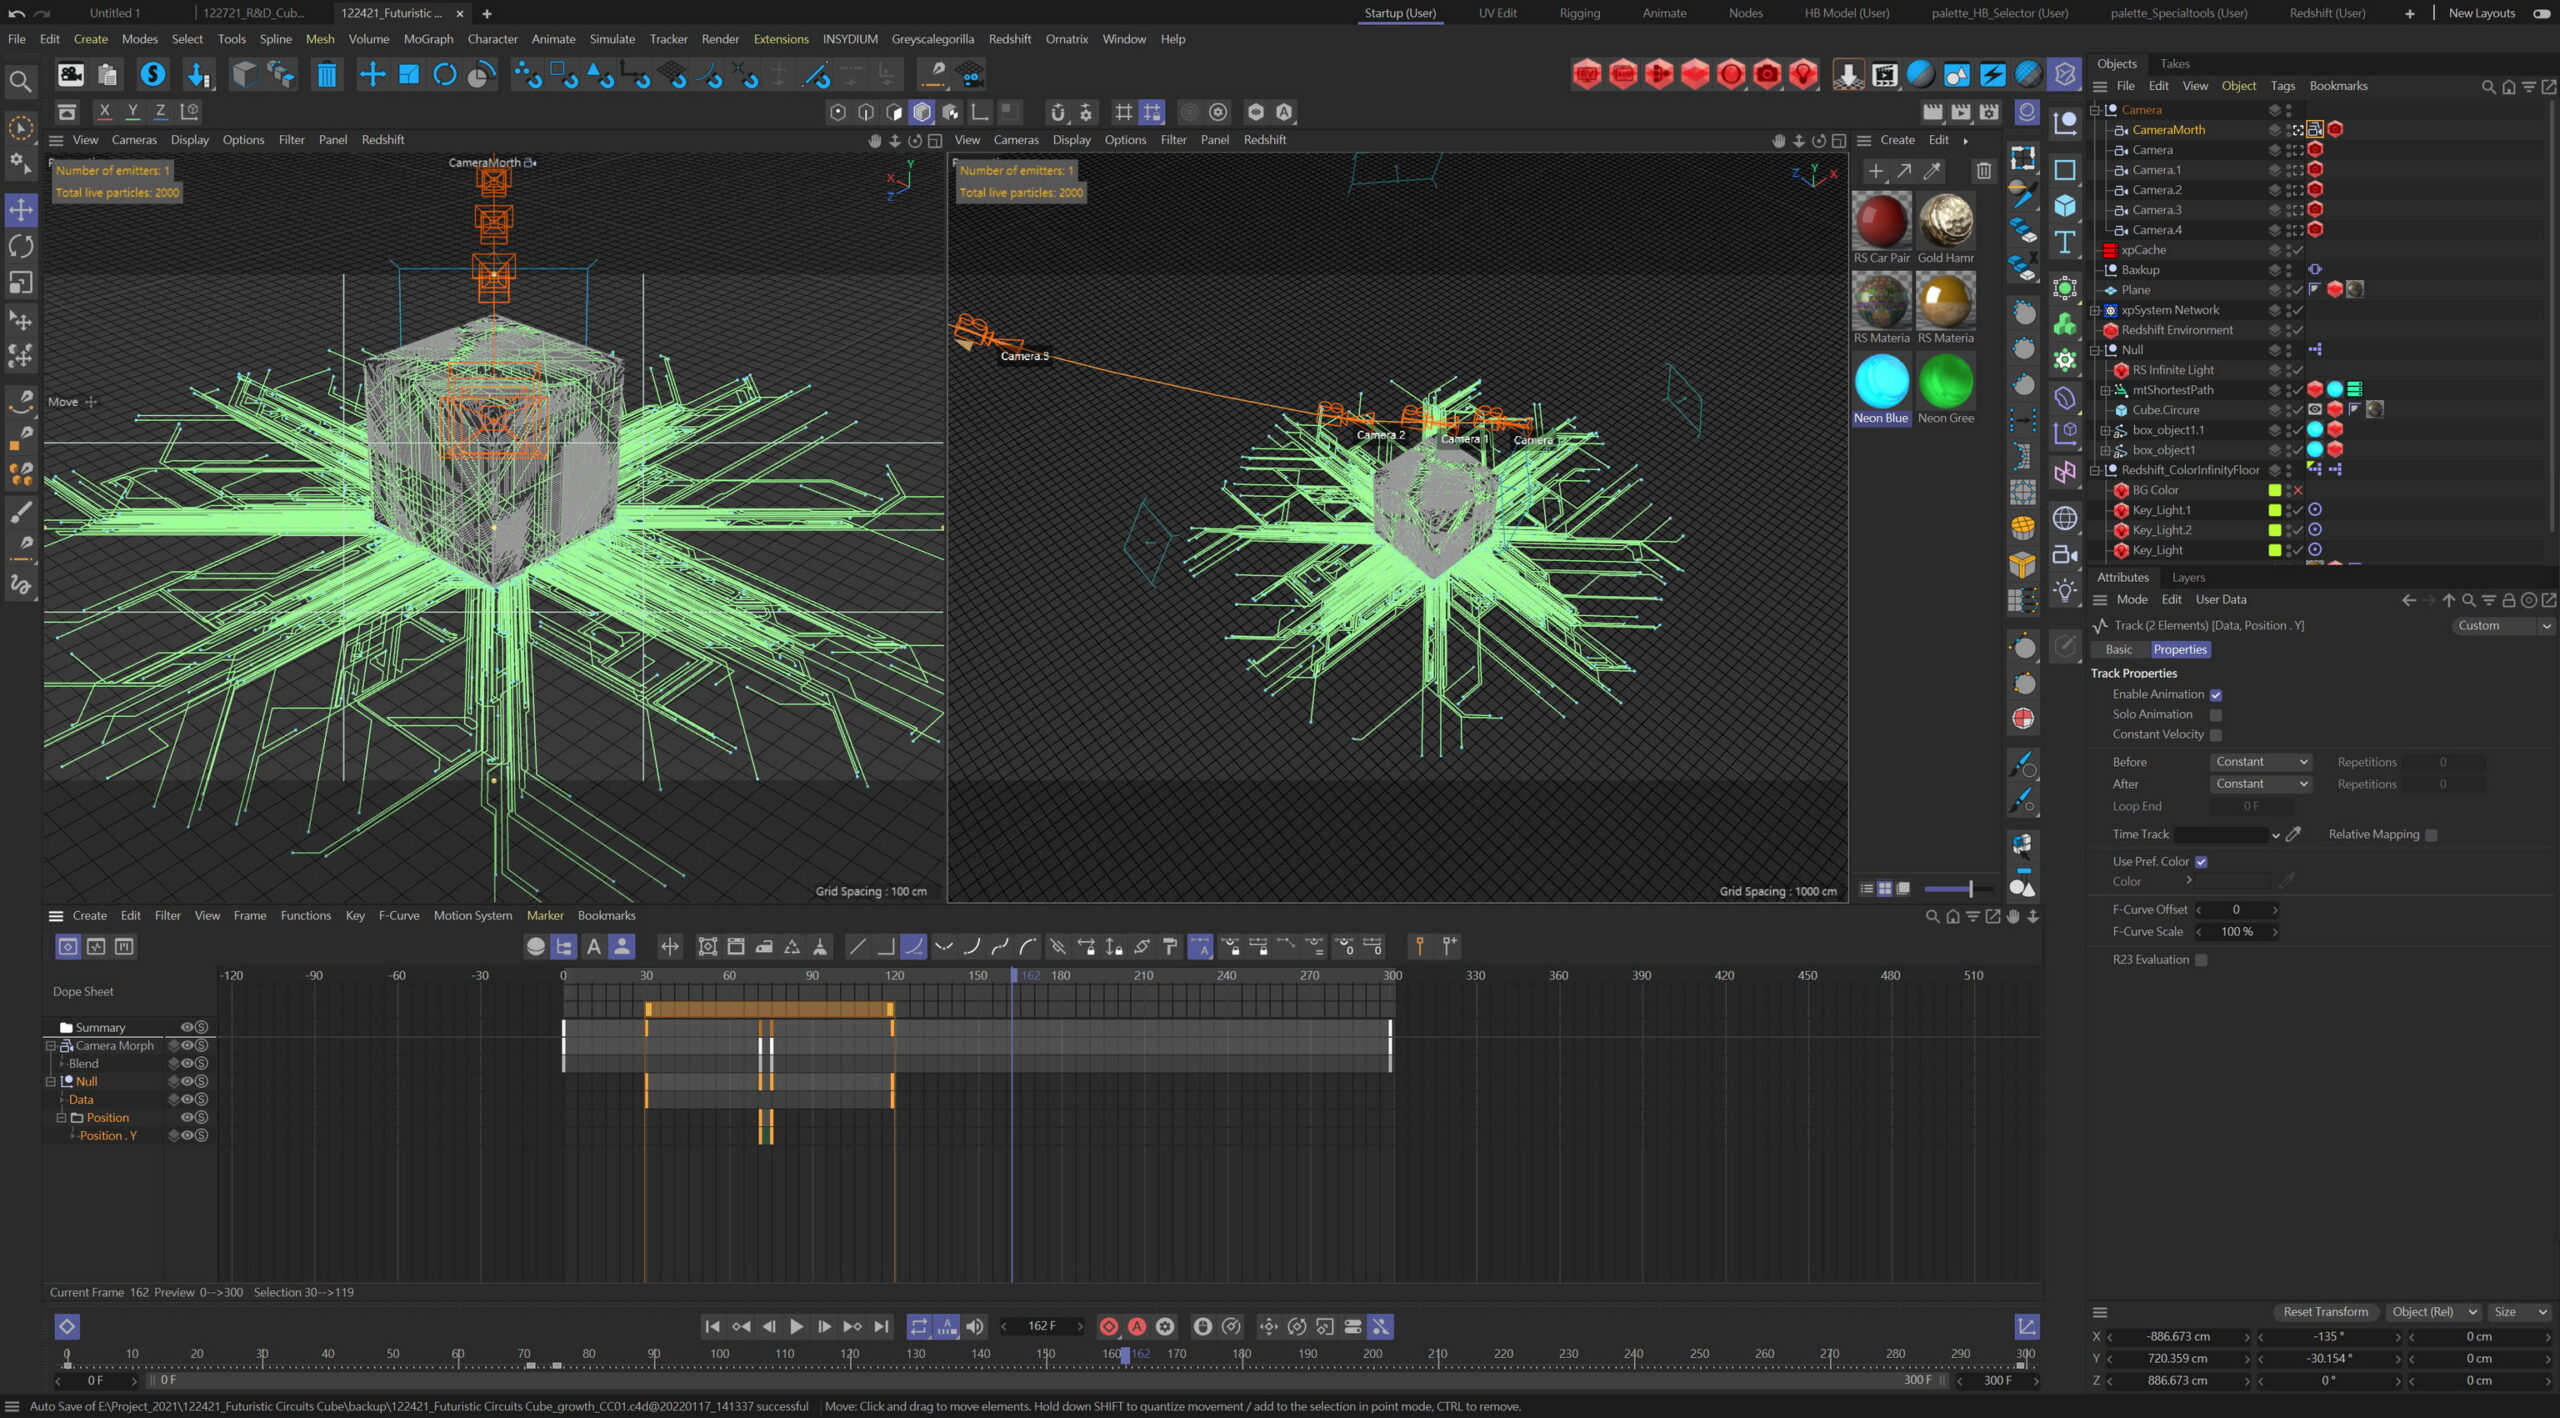
Task: Click the Record Active Objects button
Action: [x=1109, y=1326]
